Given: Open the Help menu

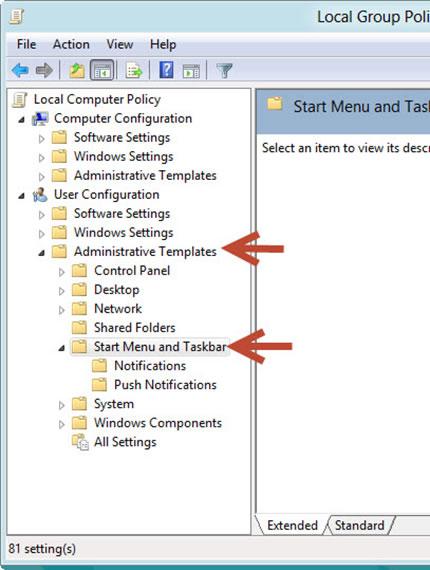Looking at the screenshot, I should 163,44.
